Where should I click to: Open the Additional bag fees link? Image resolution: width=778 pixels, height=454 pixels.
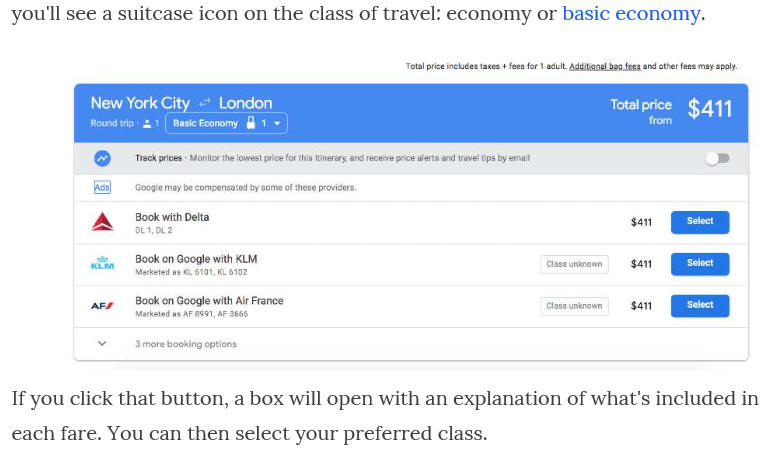pyautogui.click(x=604, y=66)
